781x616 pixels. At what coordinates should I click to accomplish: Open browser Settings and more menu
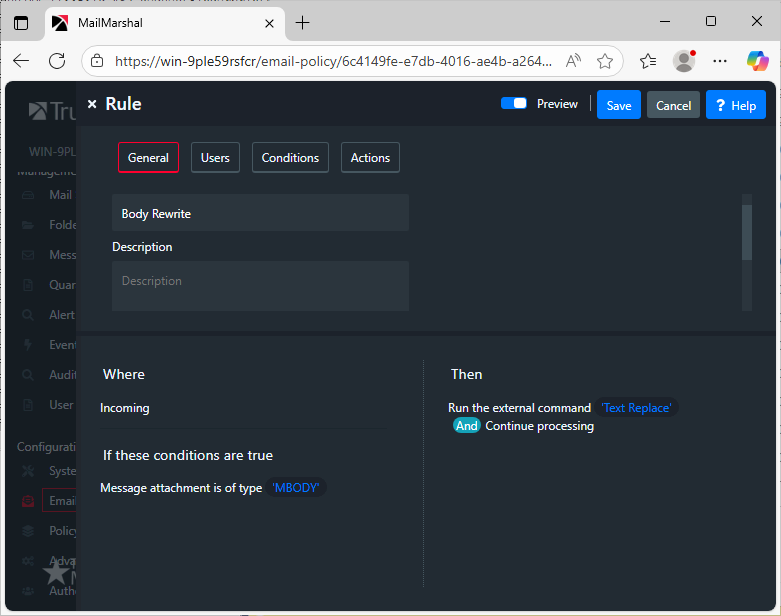click(720, 61)
